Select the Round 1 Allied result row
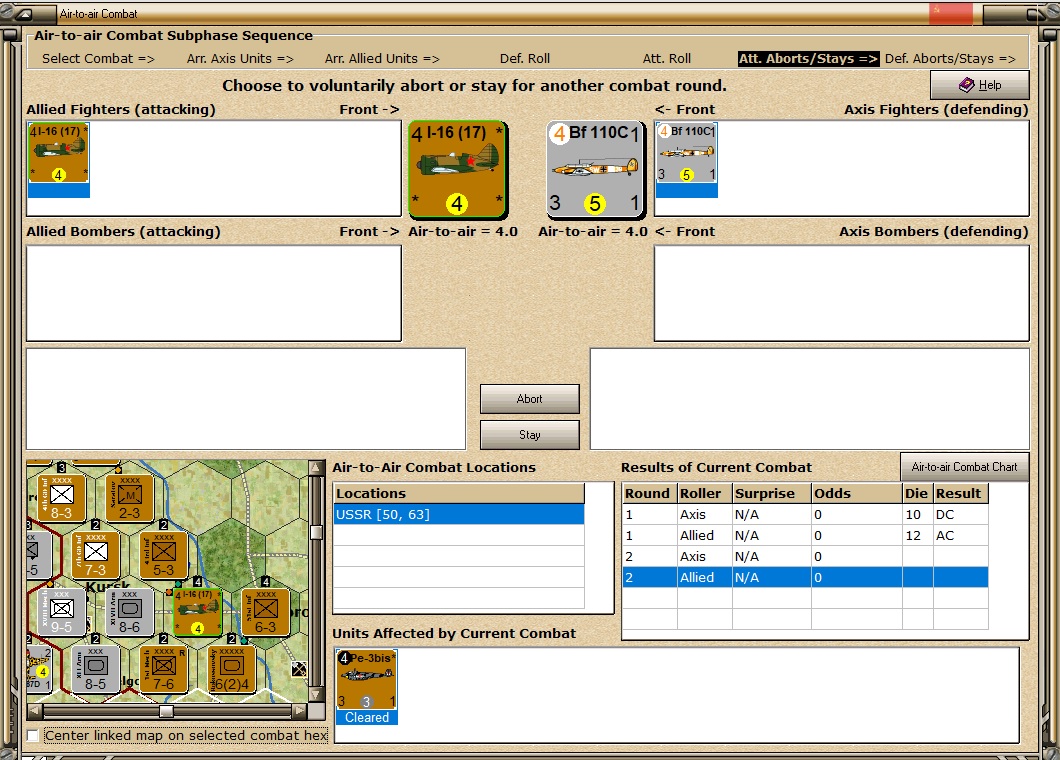Image resolution: width=1060 pixels, height=760 pixels. point(805,536)
